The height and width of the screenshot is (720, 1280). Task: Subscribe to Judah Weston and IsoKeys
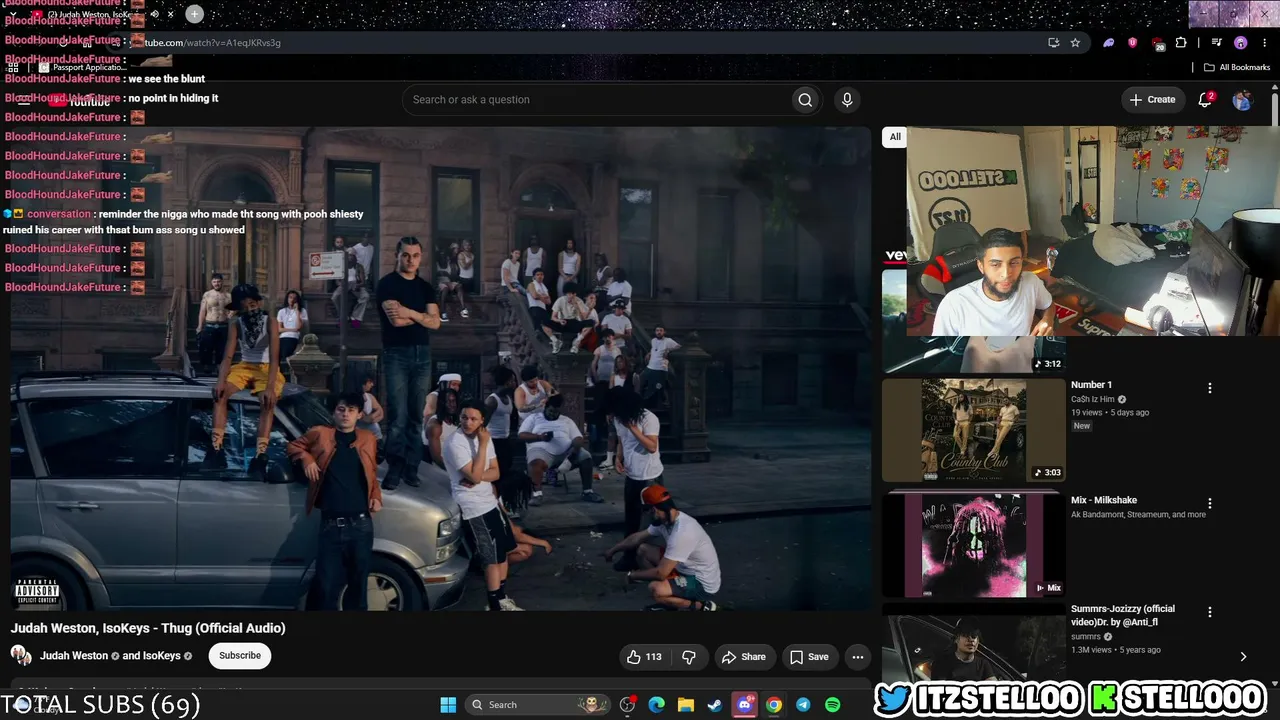tap(240, 656)
